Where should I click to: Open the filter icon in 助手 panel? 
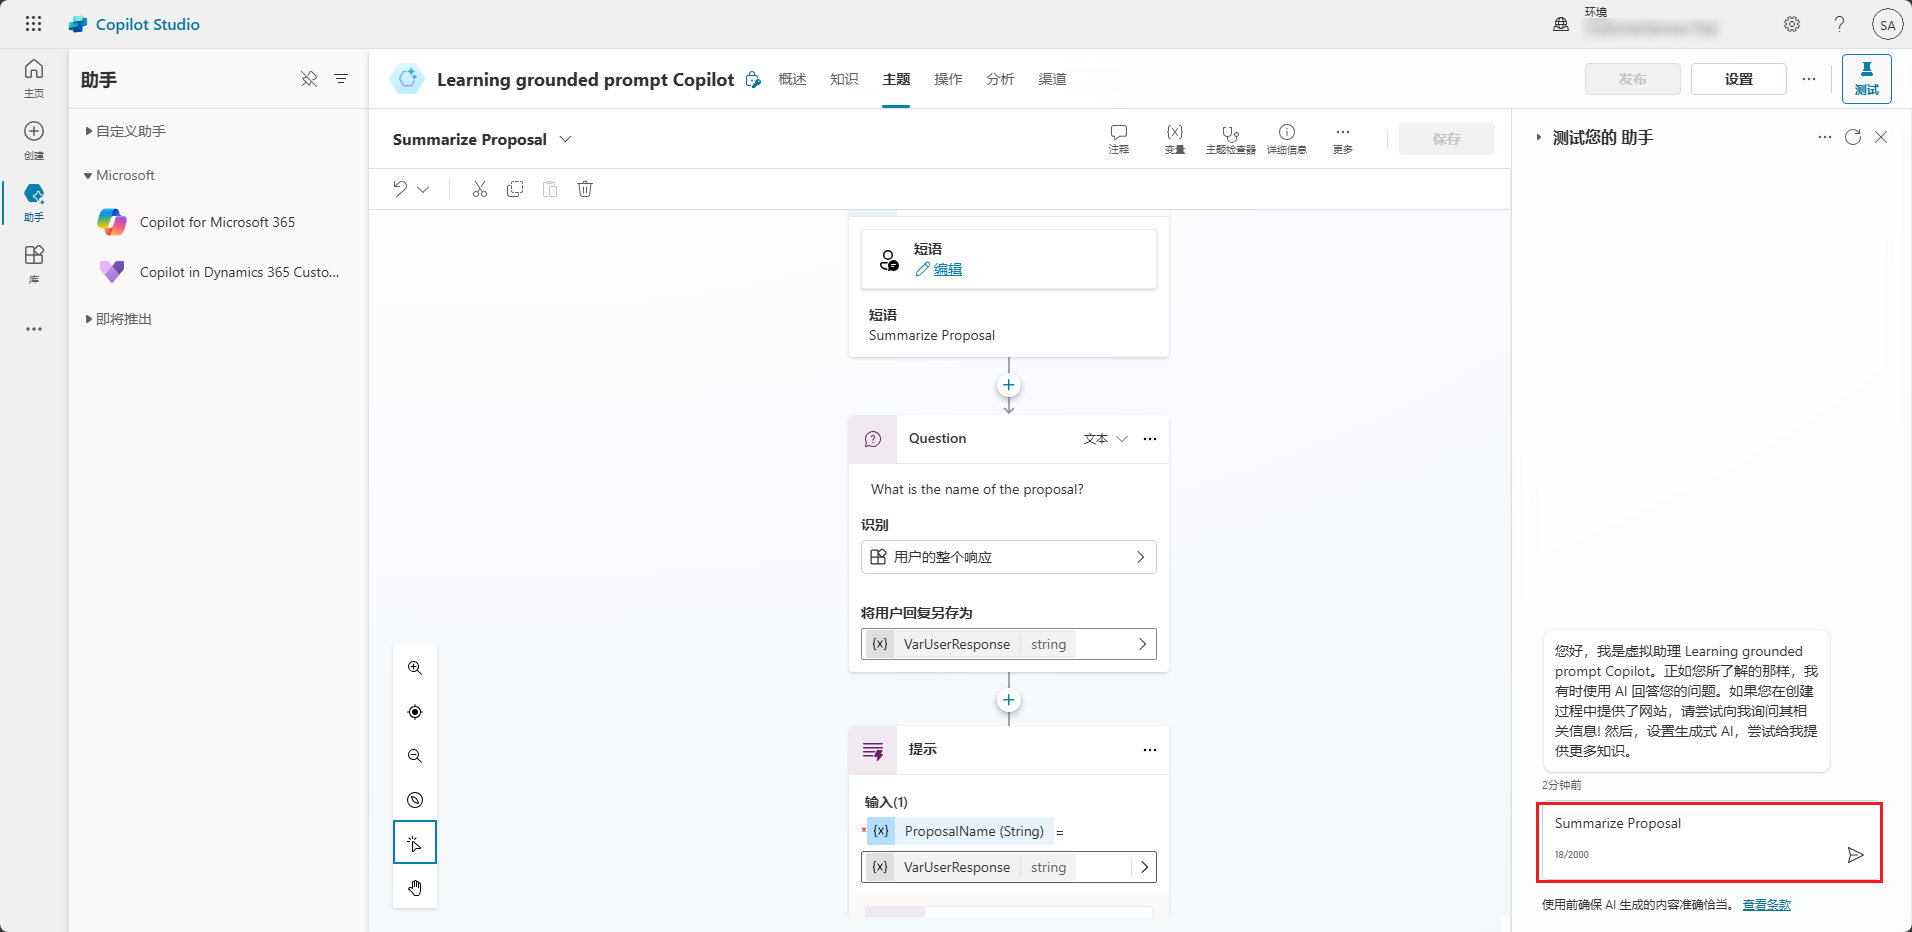[341, 79]
